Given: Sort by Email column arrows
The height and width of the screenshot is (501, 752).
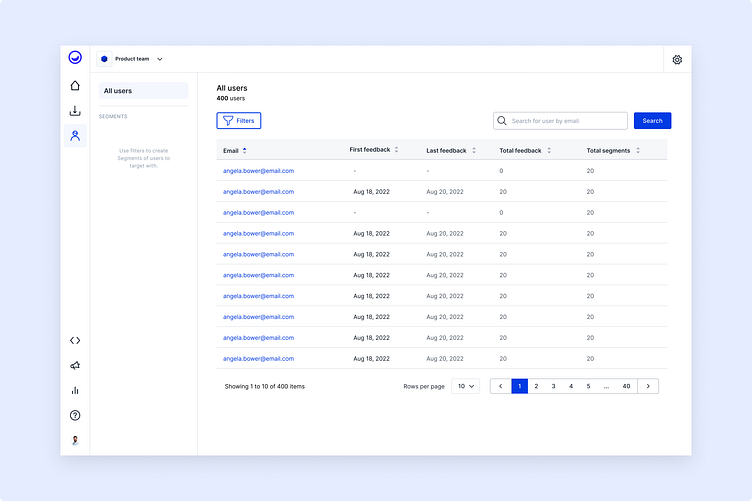Looking at the screenshot, I should (245, 151).
